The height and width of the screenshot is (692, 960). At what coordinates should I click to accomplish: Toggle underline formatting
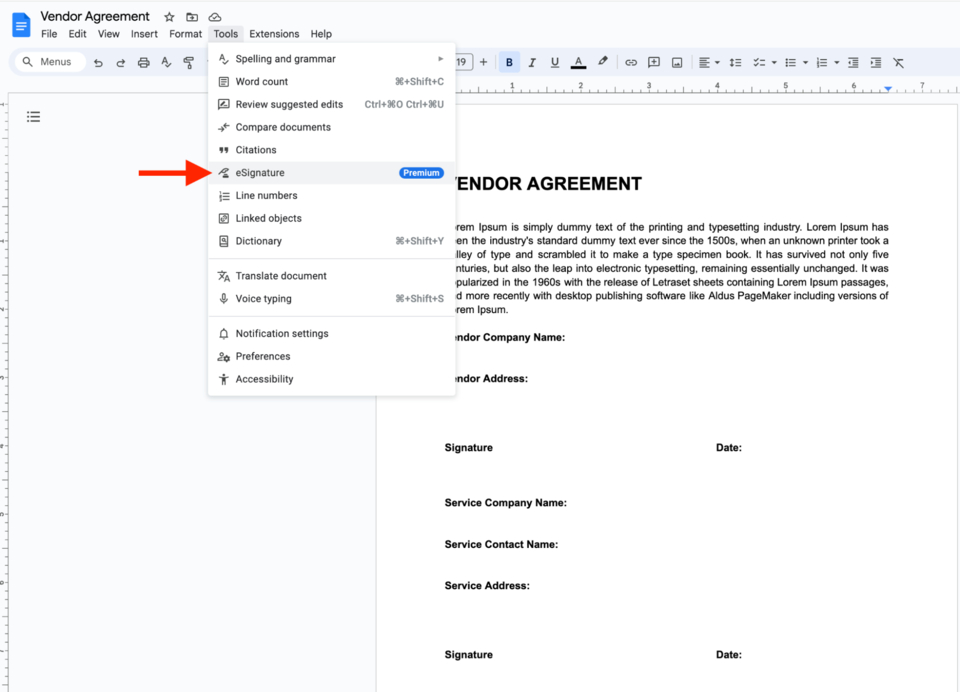pyautogui.click(x=555, y=62)
